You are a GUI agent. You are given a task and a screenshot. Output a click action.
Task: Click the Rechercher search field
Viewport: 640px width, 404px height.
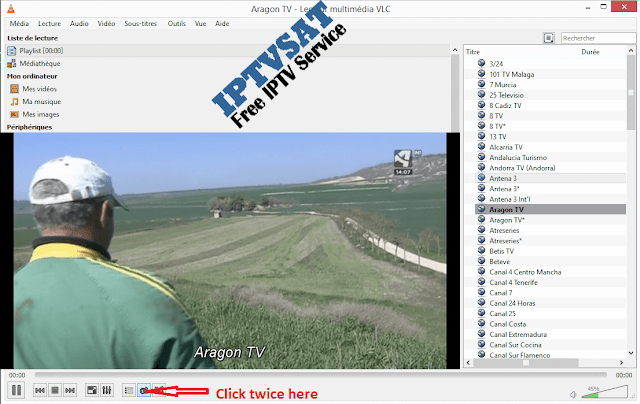pos(598,38)
